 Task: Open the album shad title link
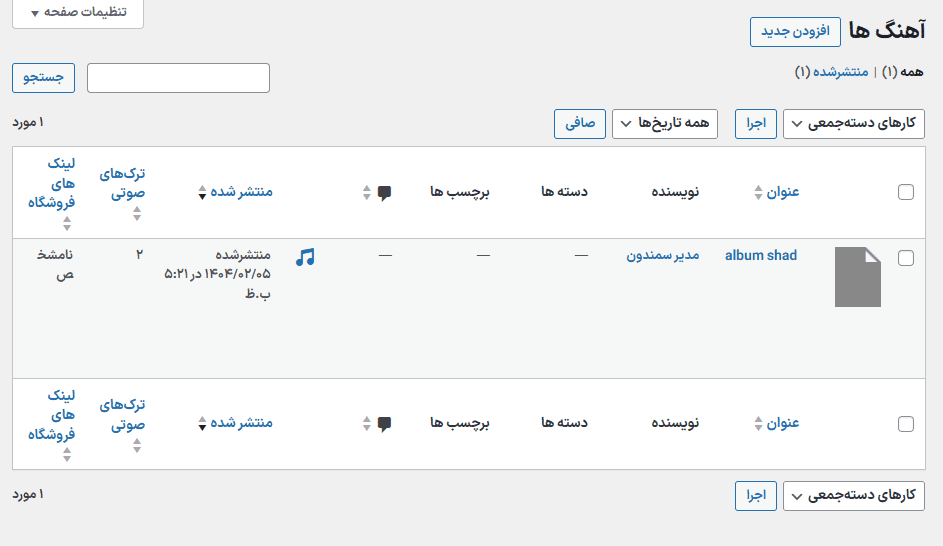point(761,256)
